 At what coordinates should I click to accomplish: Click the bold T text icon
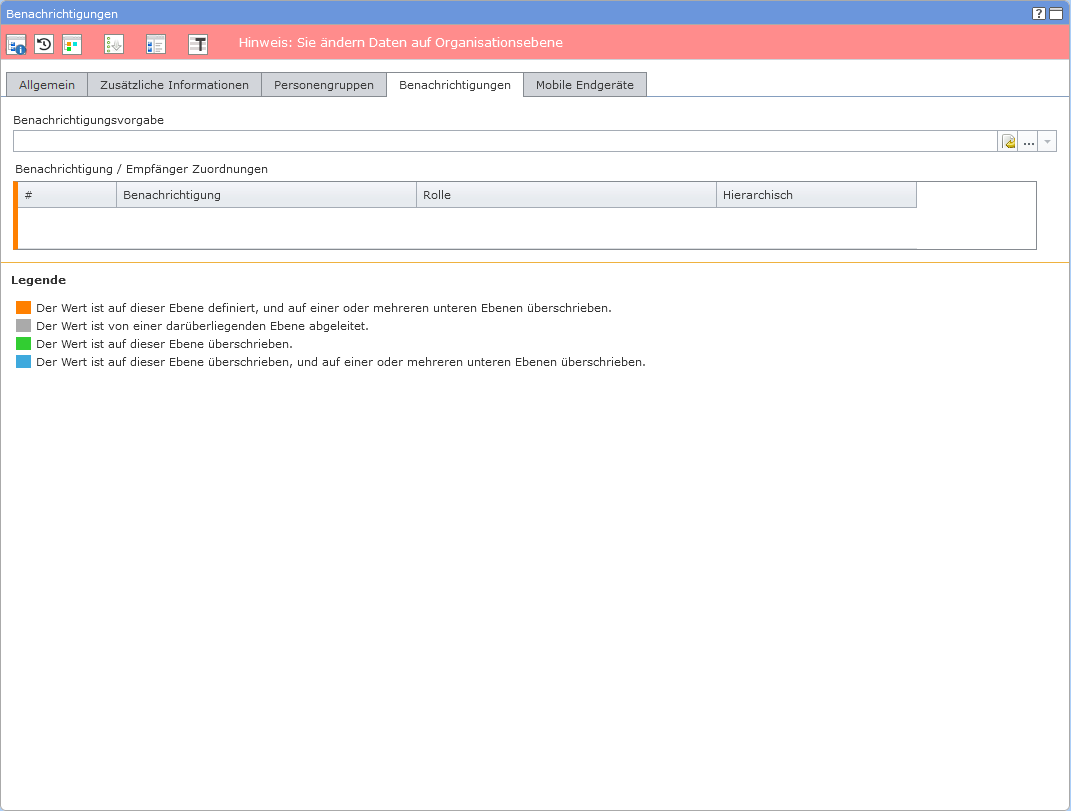click(x=198, y=44)
